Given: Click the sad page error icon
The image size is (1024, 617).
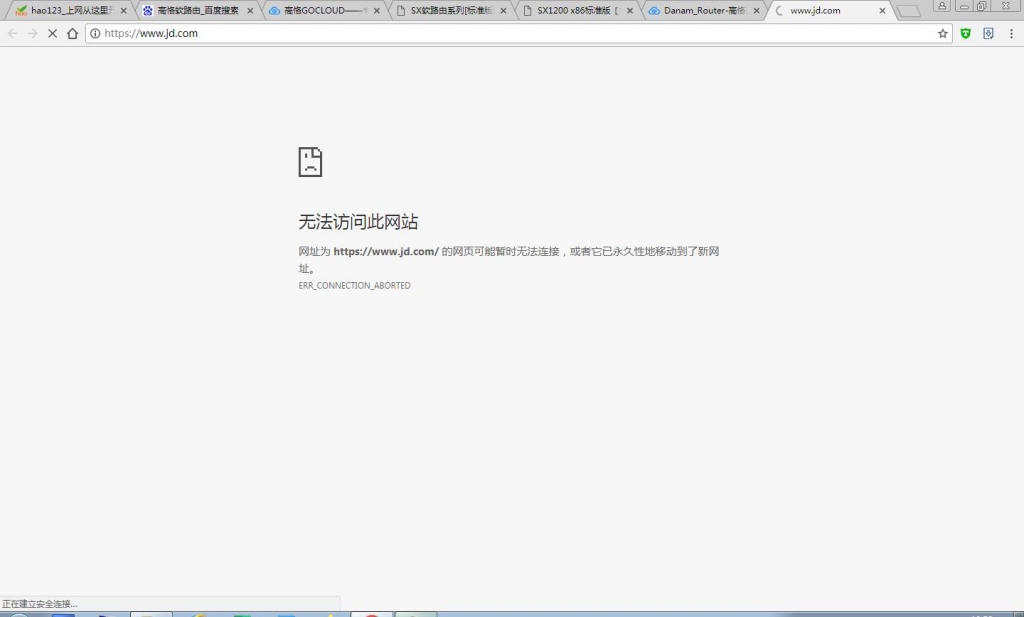Looking at the screenshot, I should (310, 161).
